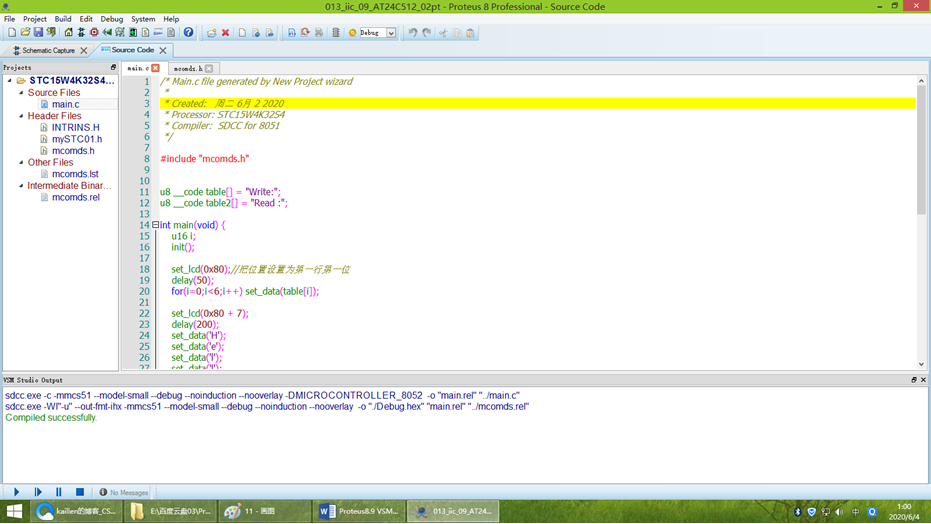Open the Debug build configuration dropdown
The image size is (931, 524).
coord(391,33)
